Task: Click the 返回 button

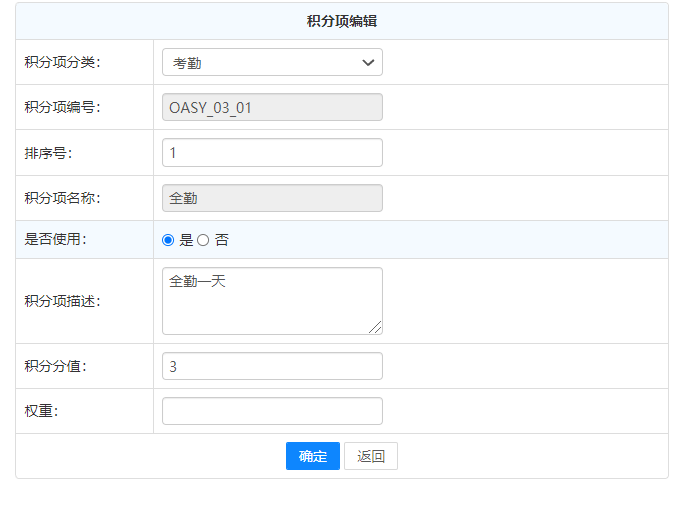Action: tap(371, 456)
